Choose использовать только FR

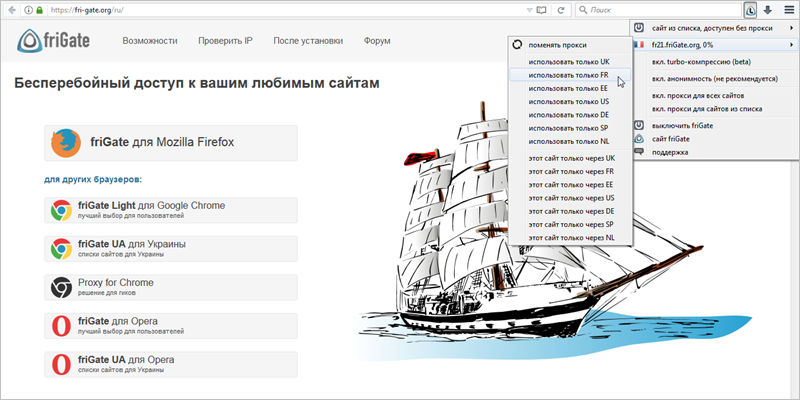pos(570,75)
